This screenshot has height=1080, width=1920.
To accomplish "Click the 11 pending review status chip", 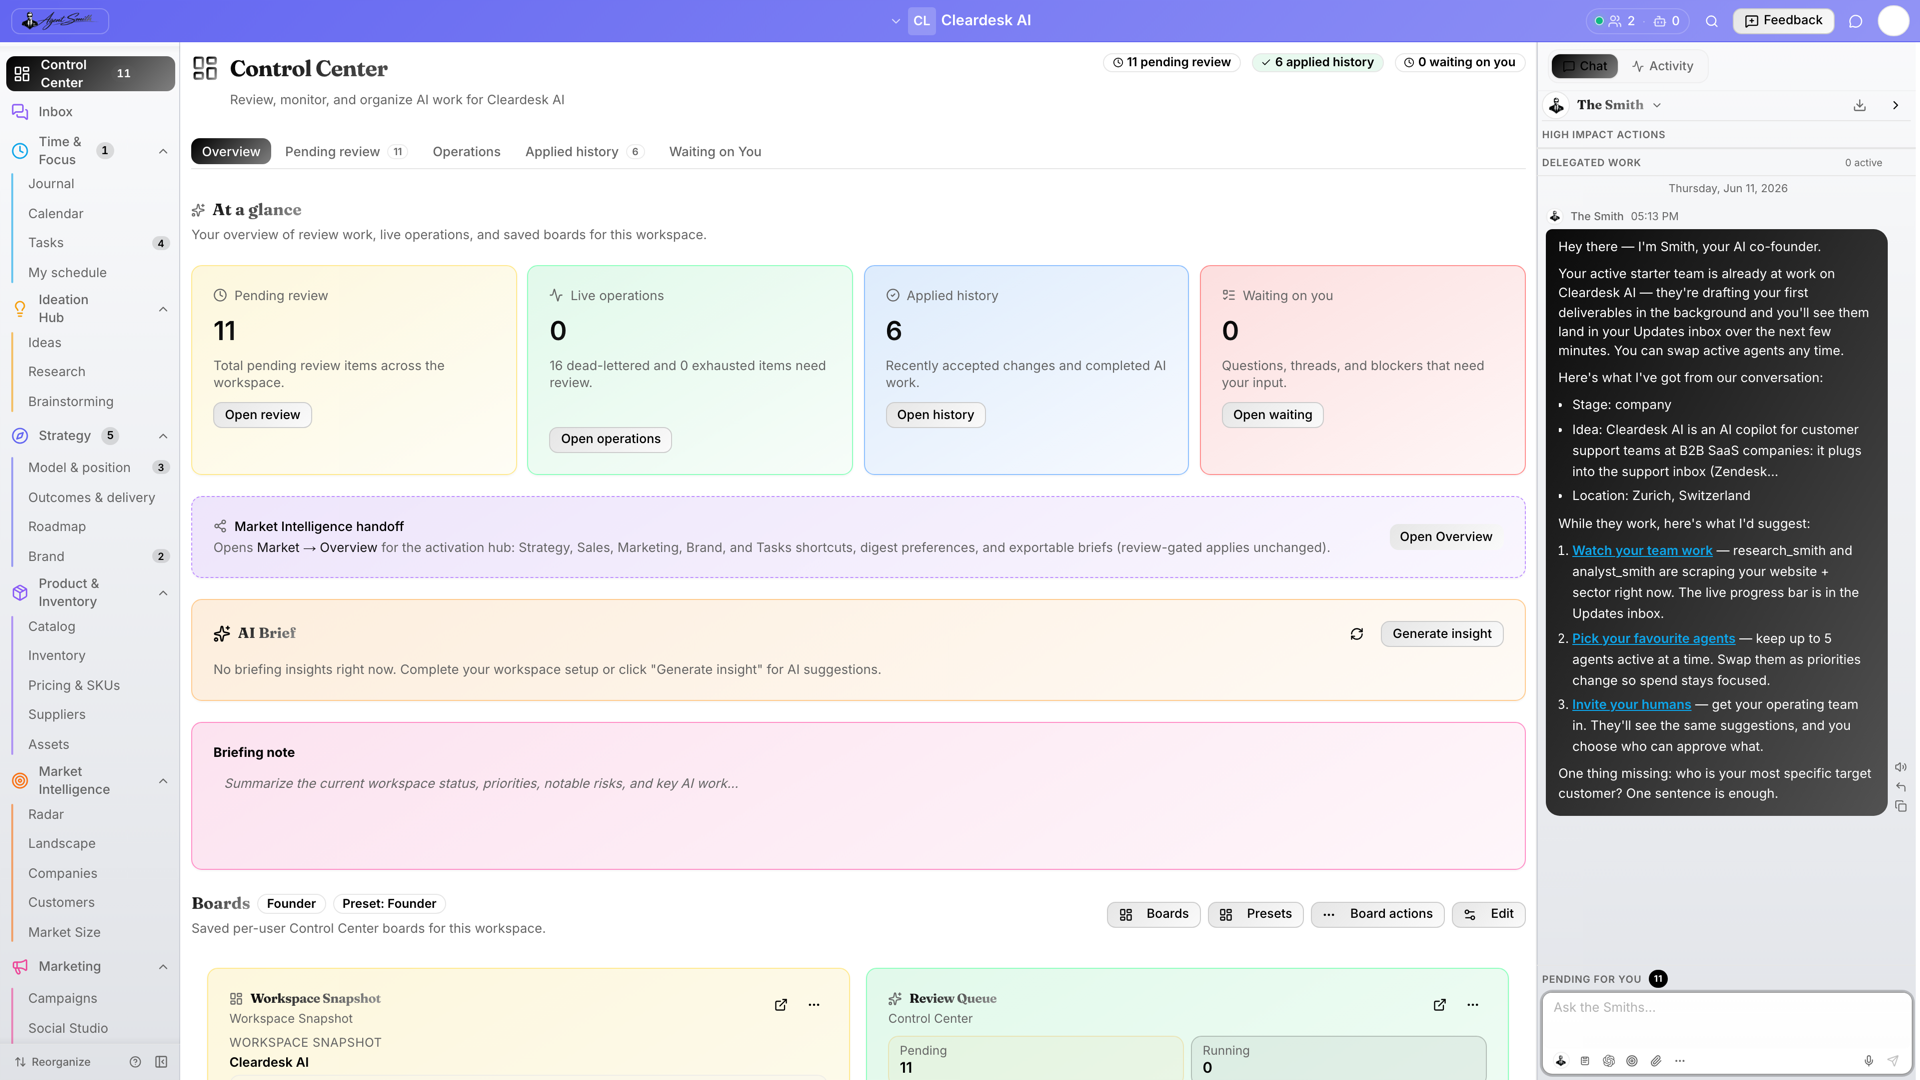I will [x=1172, y=62].
